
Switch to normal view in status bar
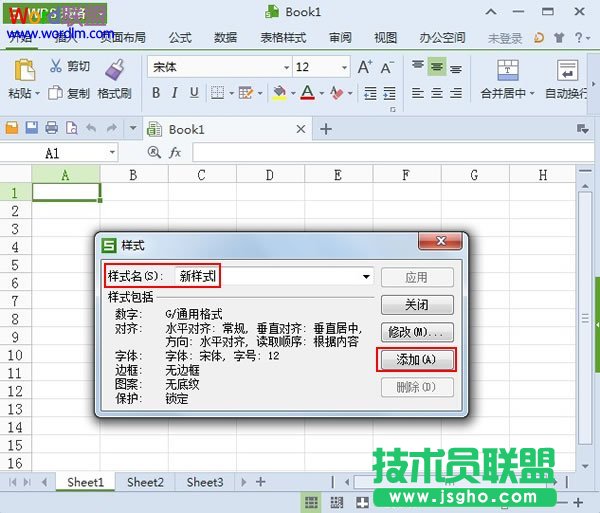pos(311,502)
